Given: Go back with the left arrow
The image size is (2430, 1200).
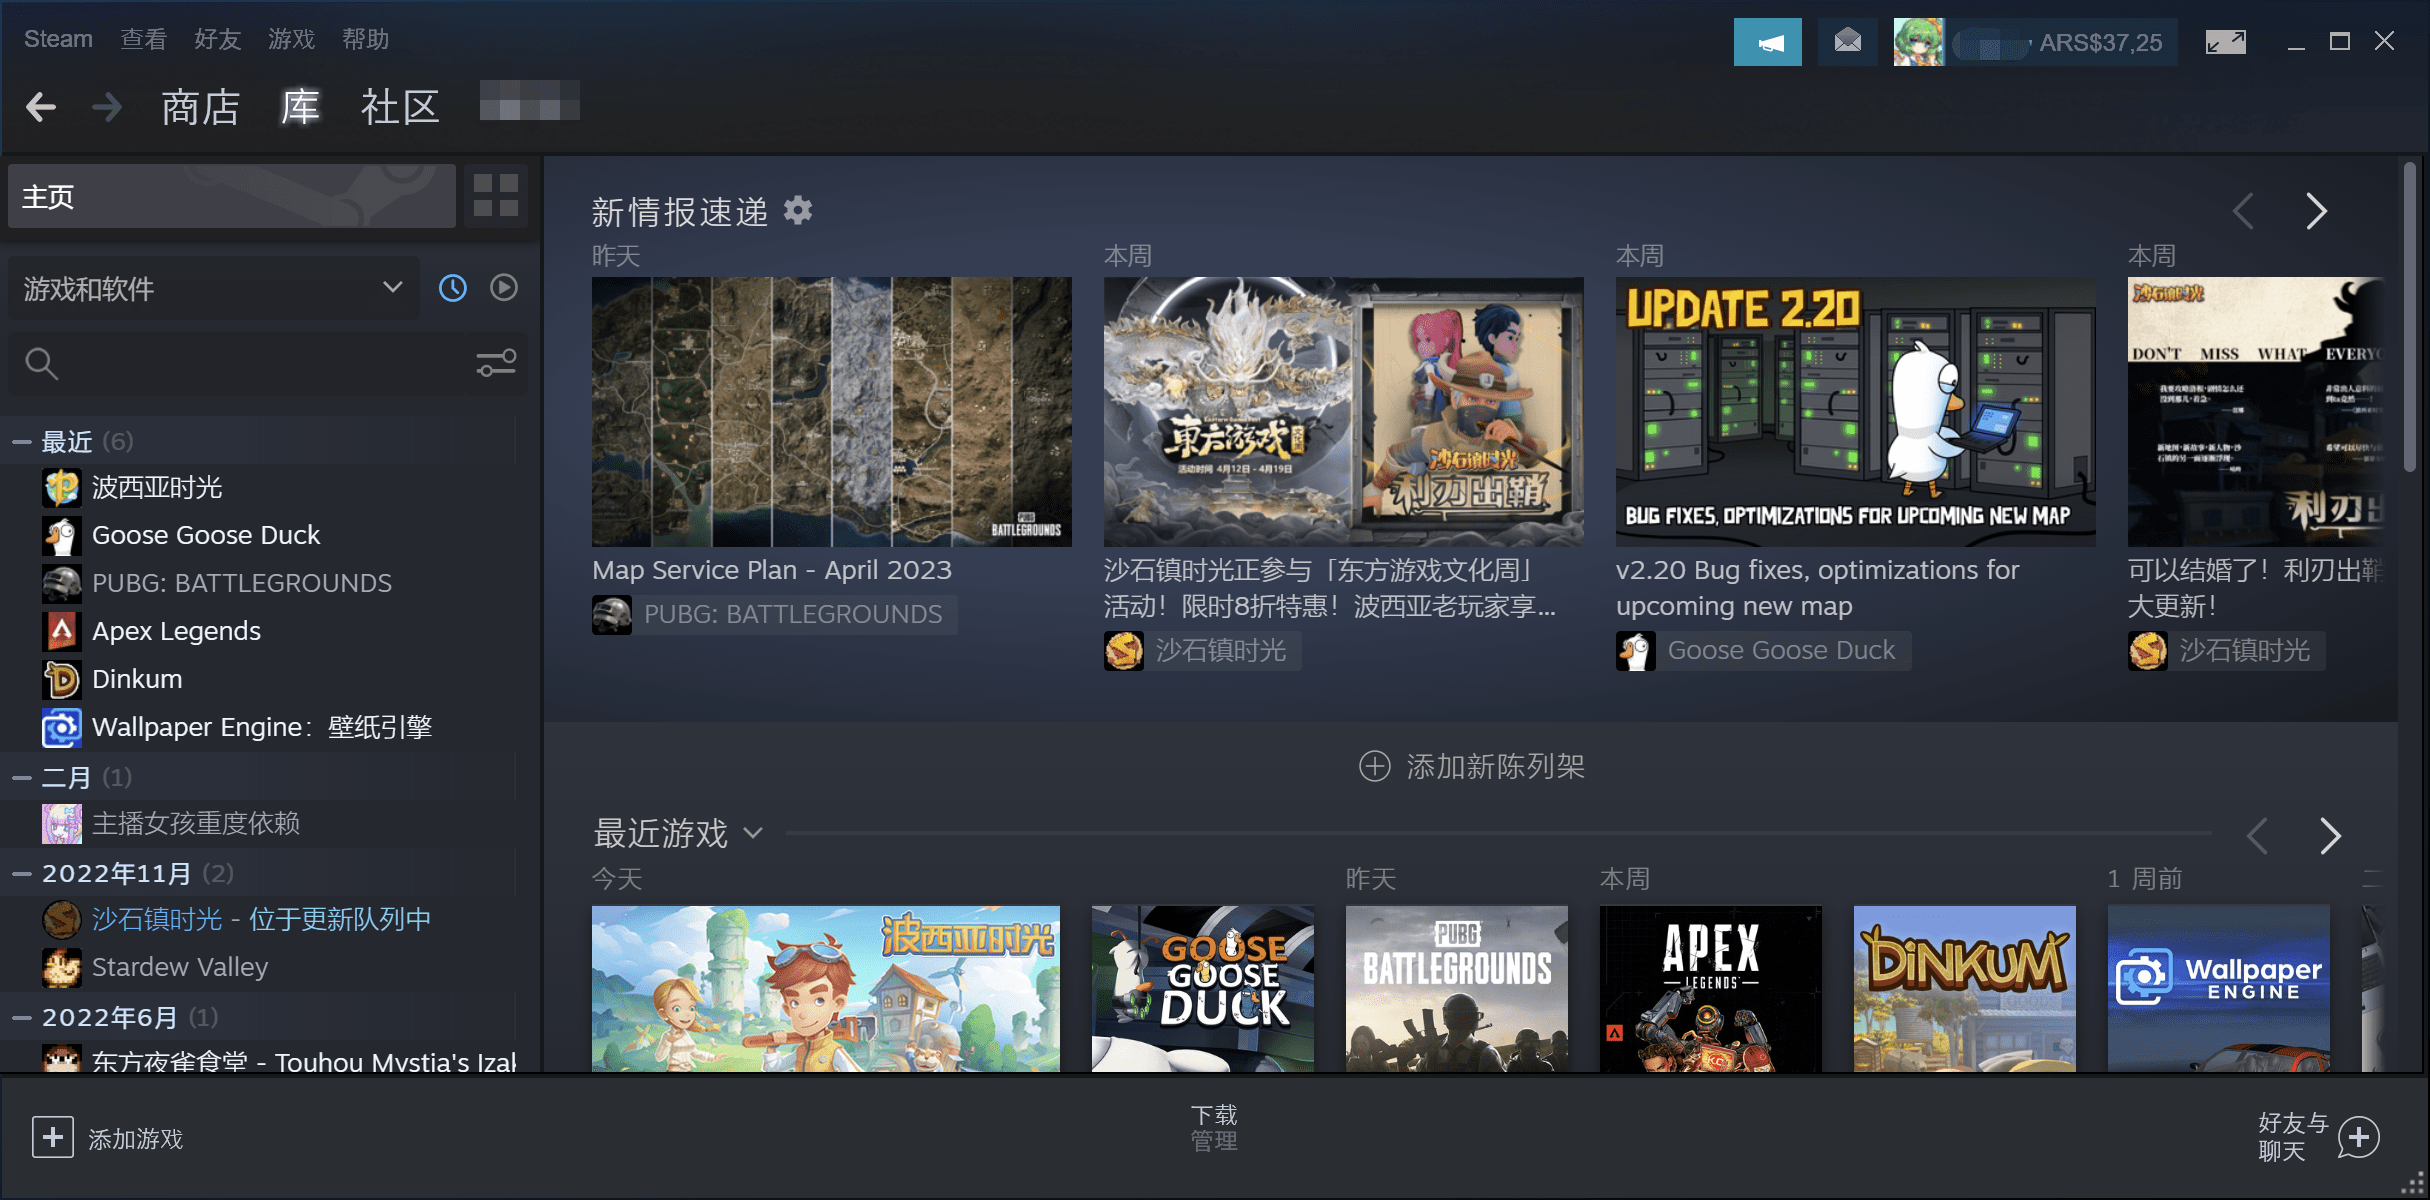Looking at the screenshot, I should point(40,107).
